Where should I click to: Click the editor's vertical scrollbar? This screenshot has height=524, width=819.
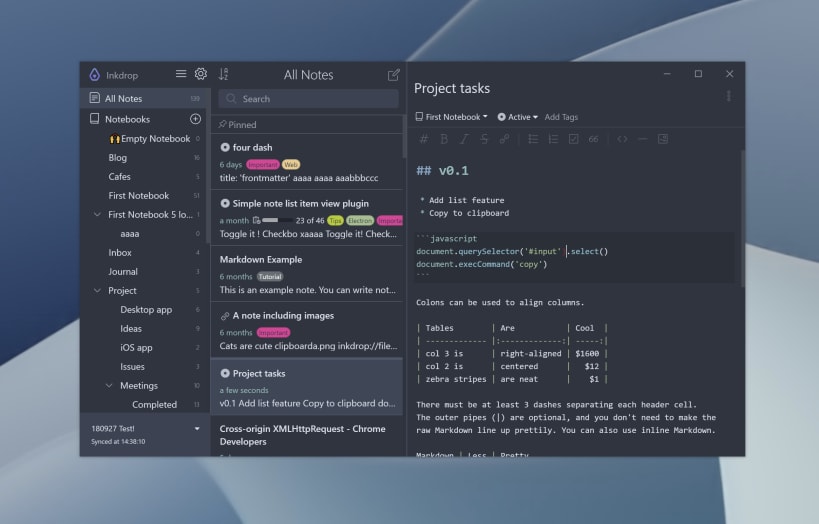pos(742,218)
